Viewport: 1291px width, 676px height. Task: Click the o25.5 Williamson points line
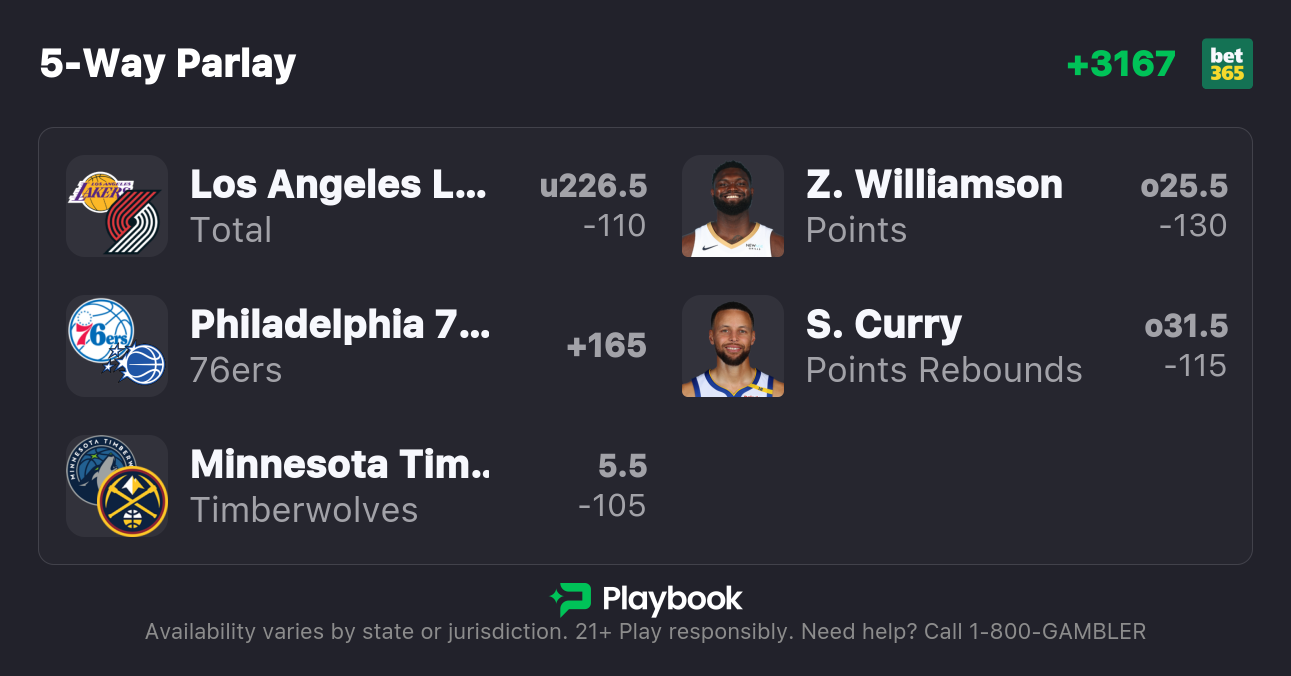(1183, 186)
